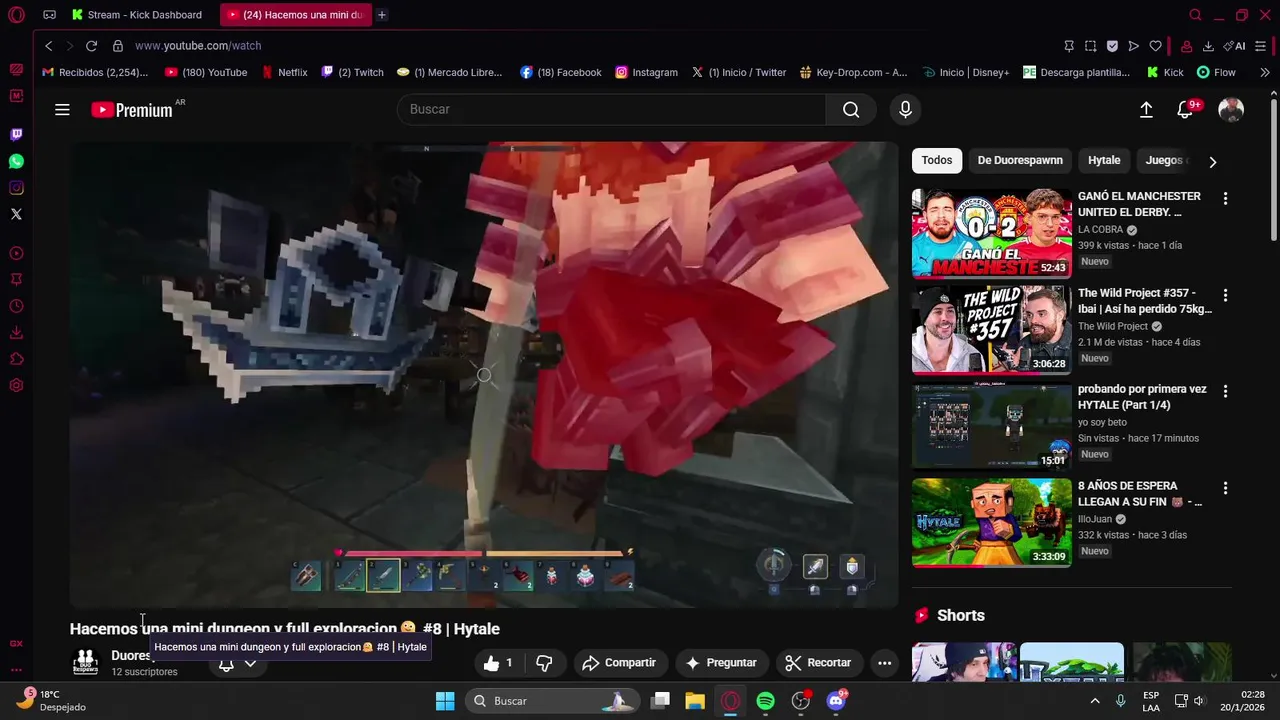Search YouTube with the magnifier button
Image resolution: width=1280 pixels, height=720 pixels.
point(851,109)
